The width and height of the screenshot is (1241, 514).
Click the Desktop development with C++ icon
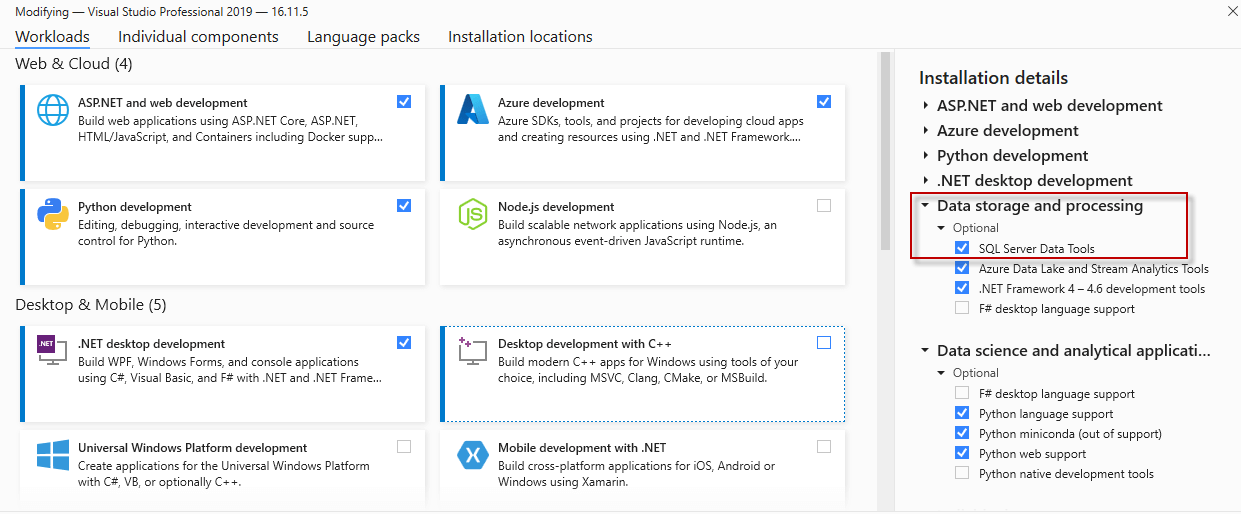click(x=472, y=351)
